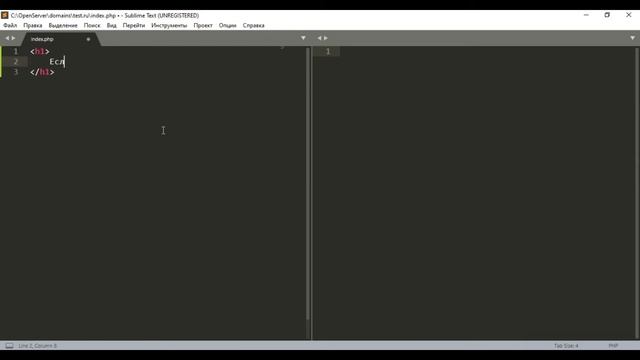Screen dimensions: 640x360
Task: Open the Перейти menu
Action: click(134, 25)
